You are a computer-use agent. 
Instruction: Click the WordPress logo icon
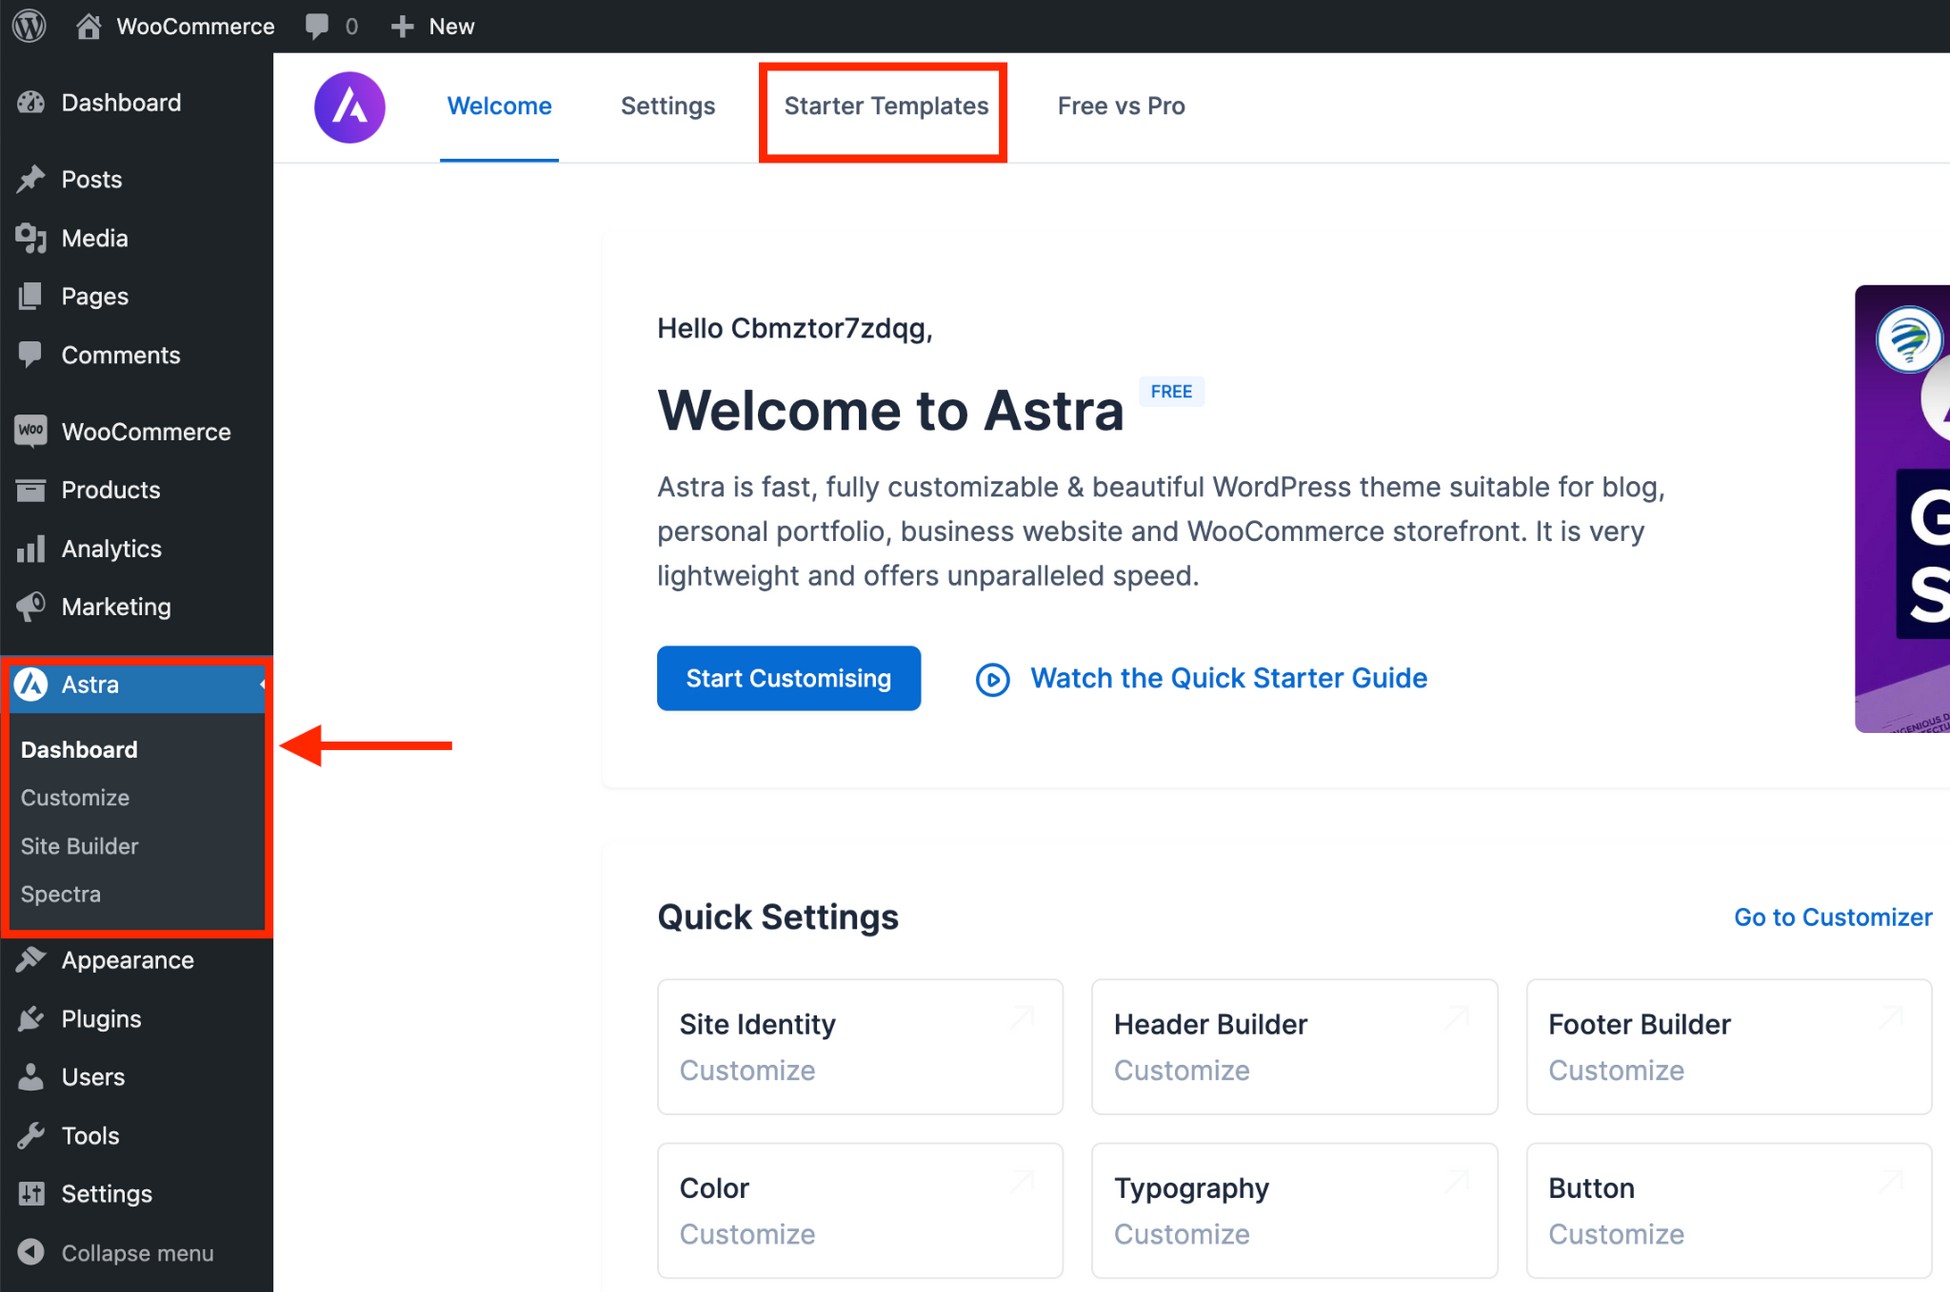(x=29, y=25)
